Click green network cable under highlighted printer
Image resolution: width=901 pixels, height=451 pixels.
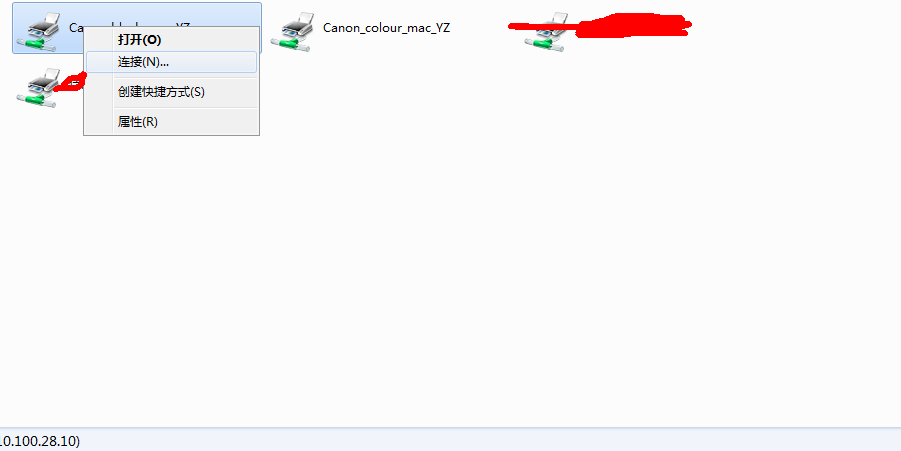point(37,44)
